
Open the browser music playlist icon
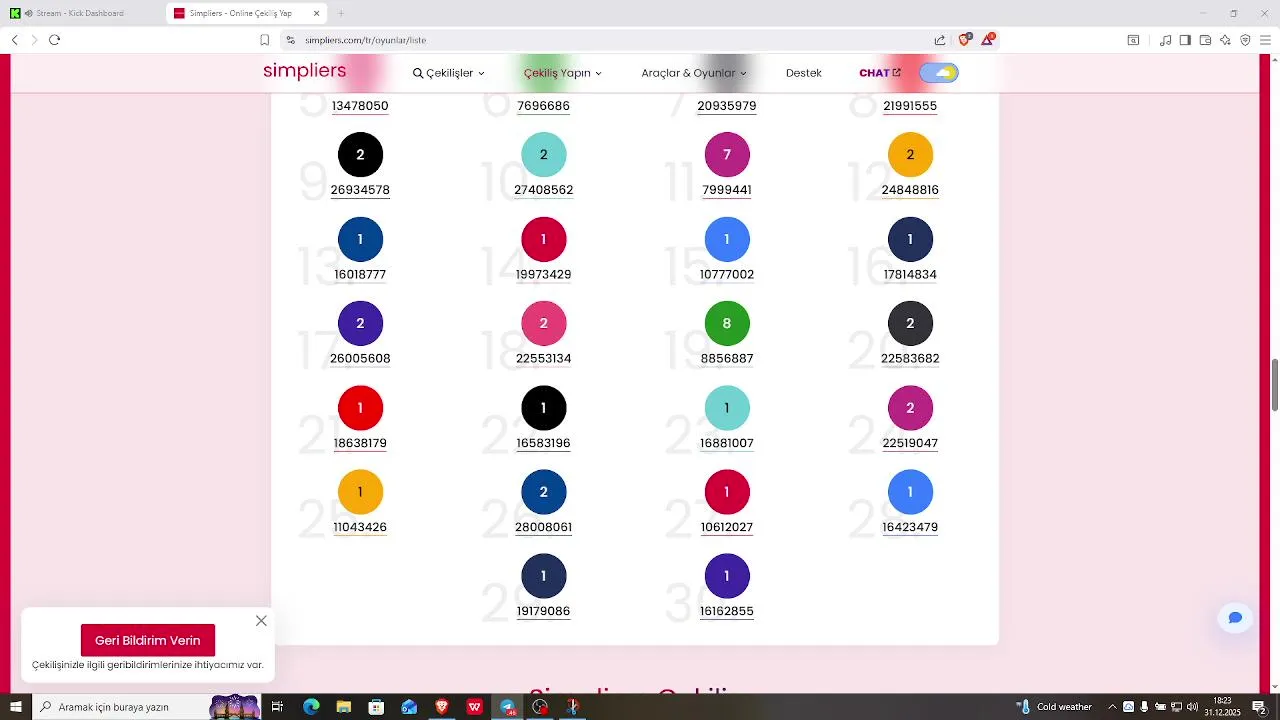1165,40
